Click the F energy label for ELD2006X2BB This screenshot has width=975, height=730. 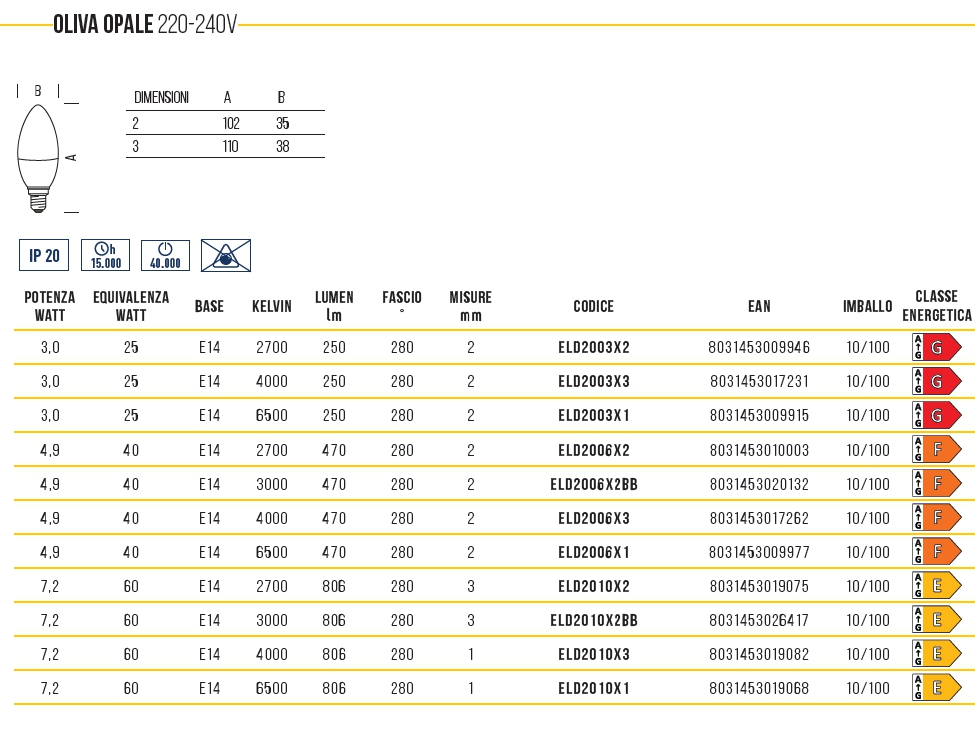(936, 484)
